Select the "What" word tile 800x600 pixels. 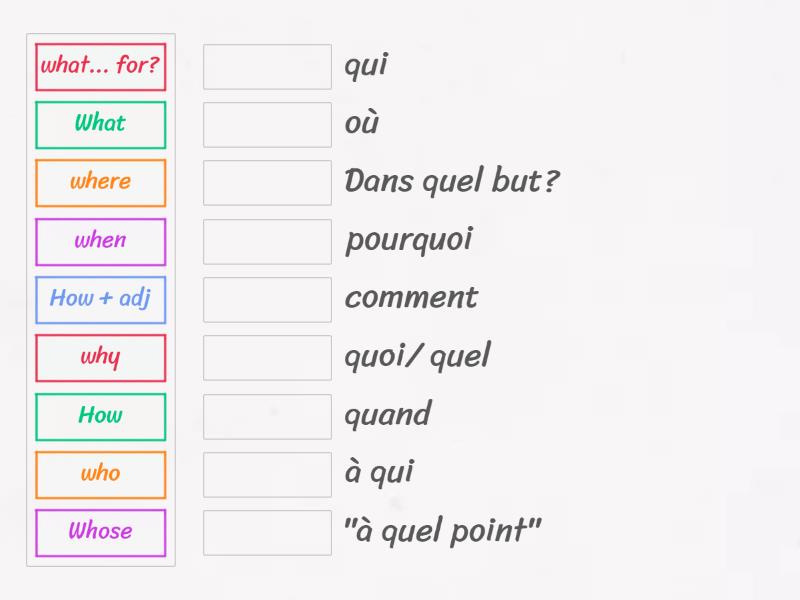100,125
